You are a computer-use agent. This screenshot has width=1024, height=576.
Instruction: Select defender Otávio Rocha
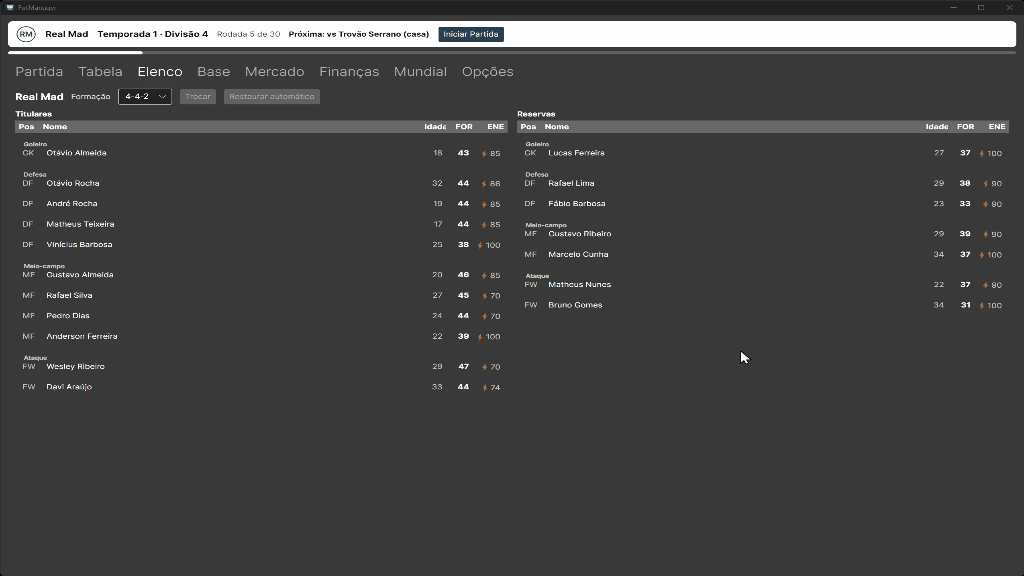261,184
